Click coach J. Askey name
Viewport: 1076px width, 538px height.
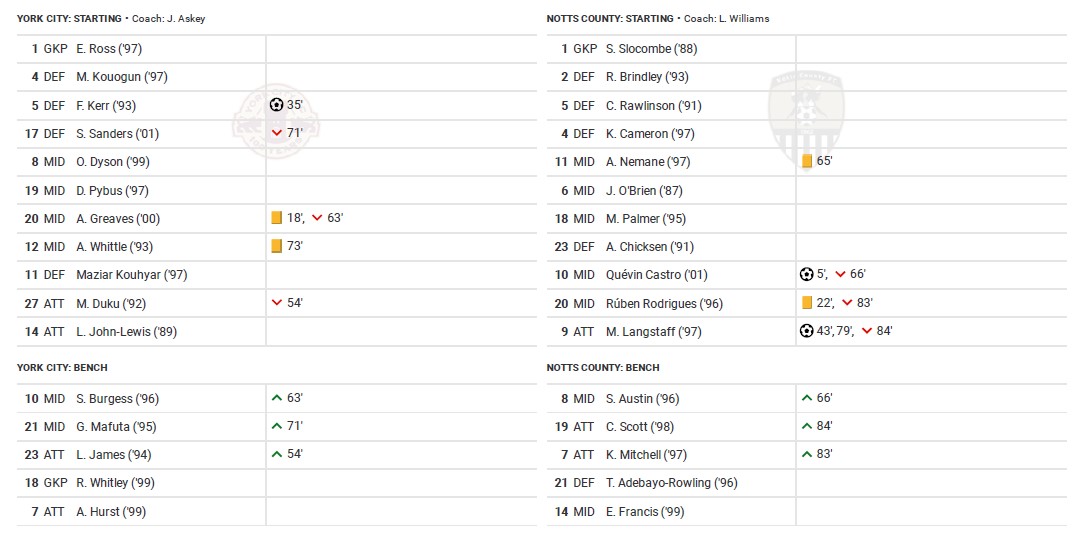pos(186,19)
